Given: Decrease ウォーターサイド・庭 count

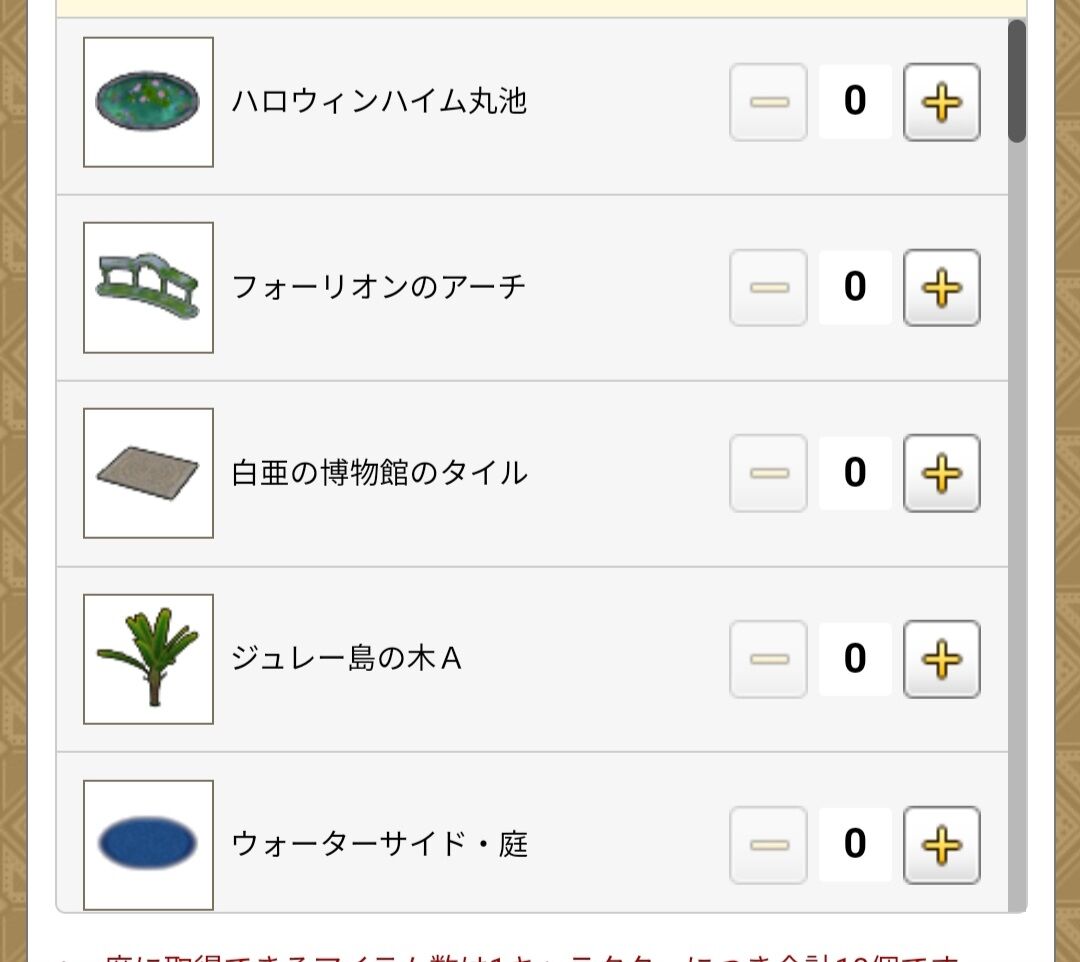Looking at the screenshot, I should [768, 845].
